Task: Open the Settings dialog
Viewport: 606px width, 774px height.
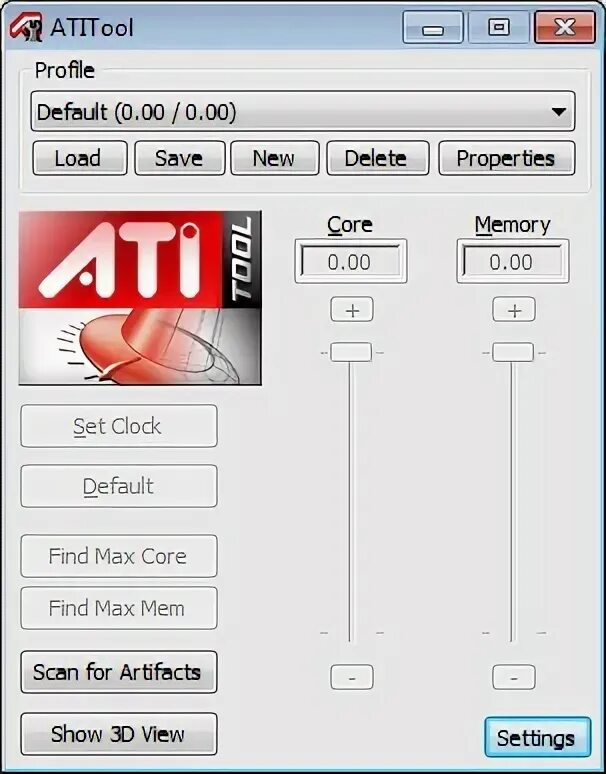Action: (x=535, y=739)
